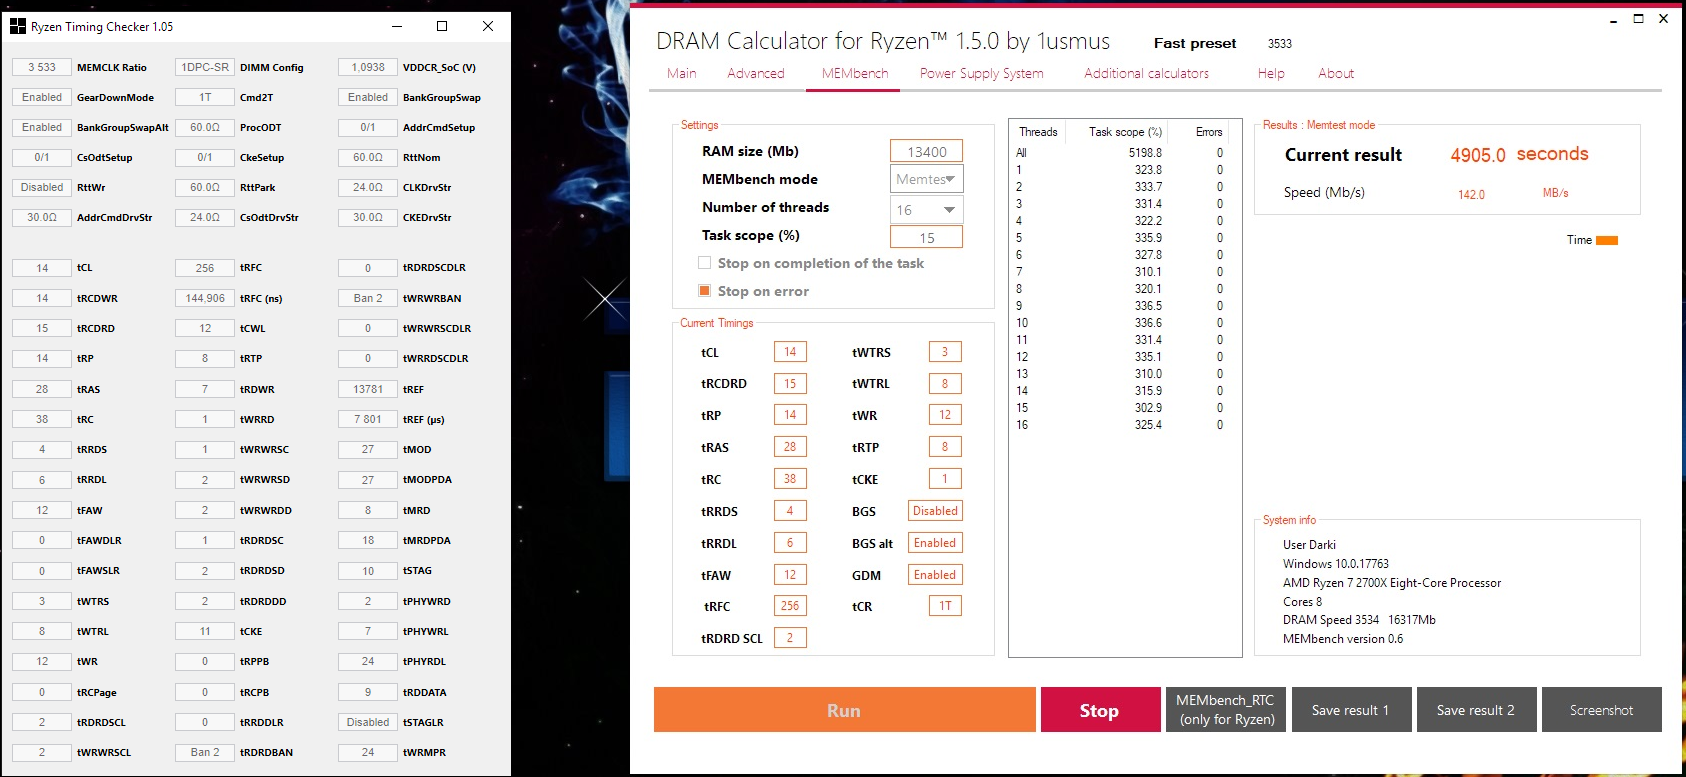This screenshot has height=777, width=1686.
Task: Click the Cmd2T 1T field
Action: (205, 97)
